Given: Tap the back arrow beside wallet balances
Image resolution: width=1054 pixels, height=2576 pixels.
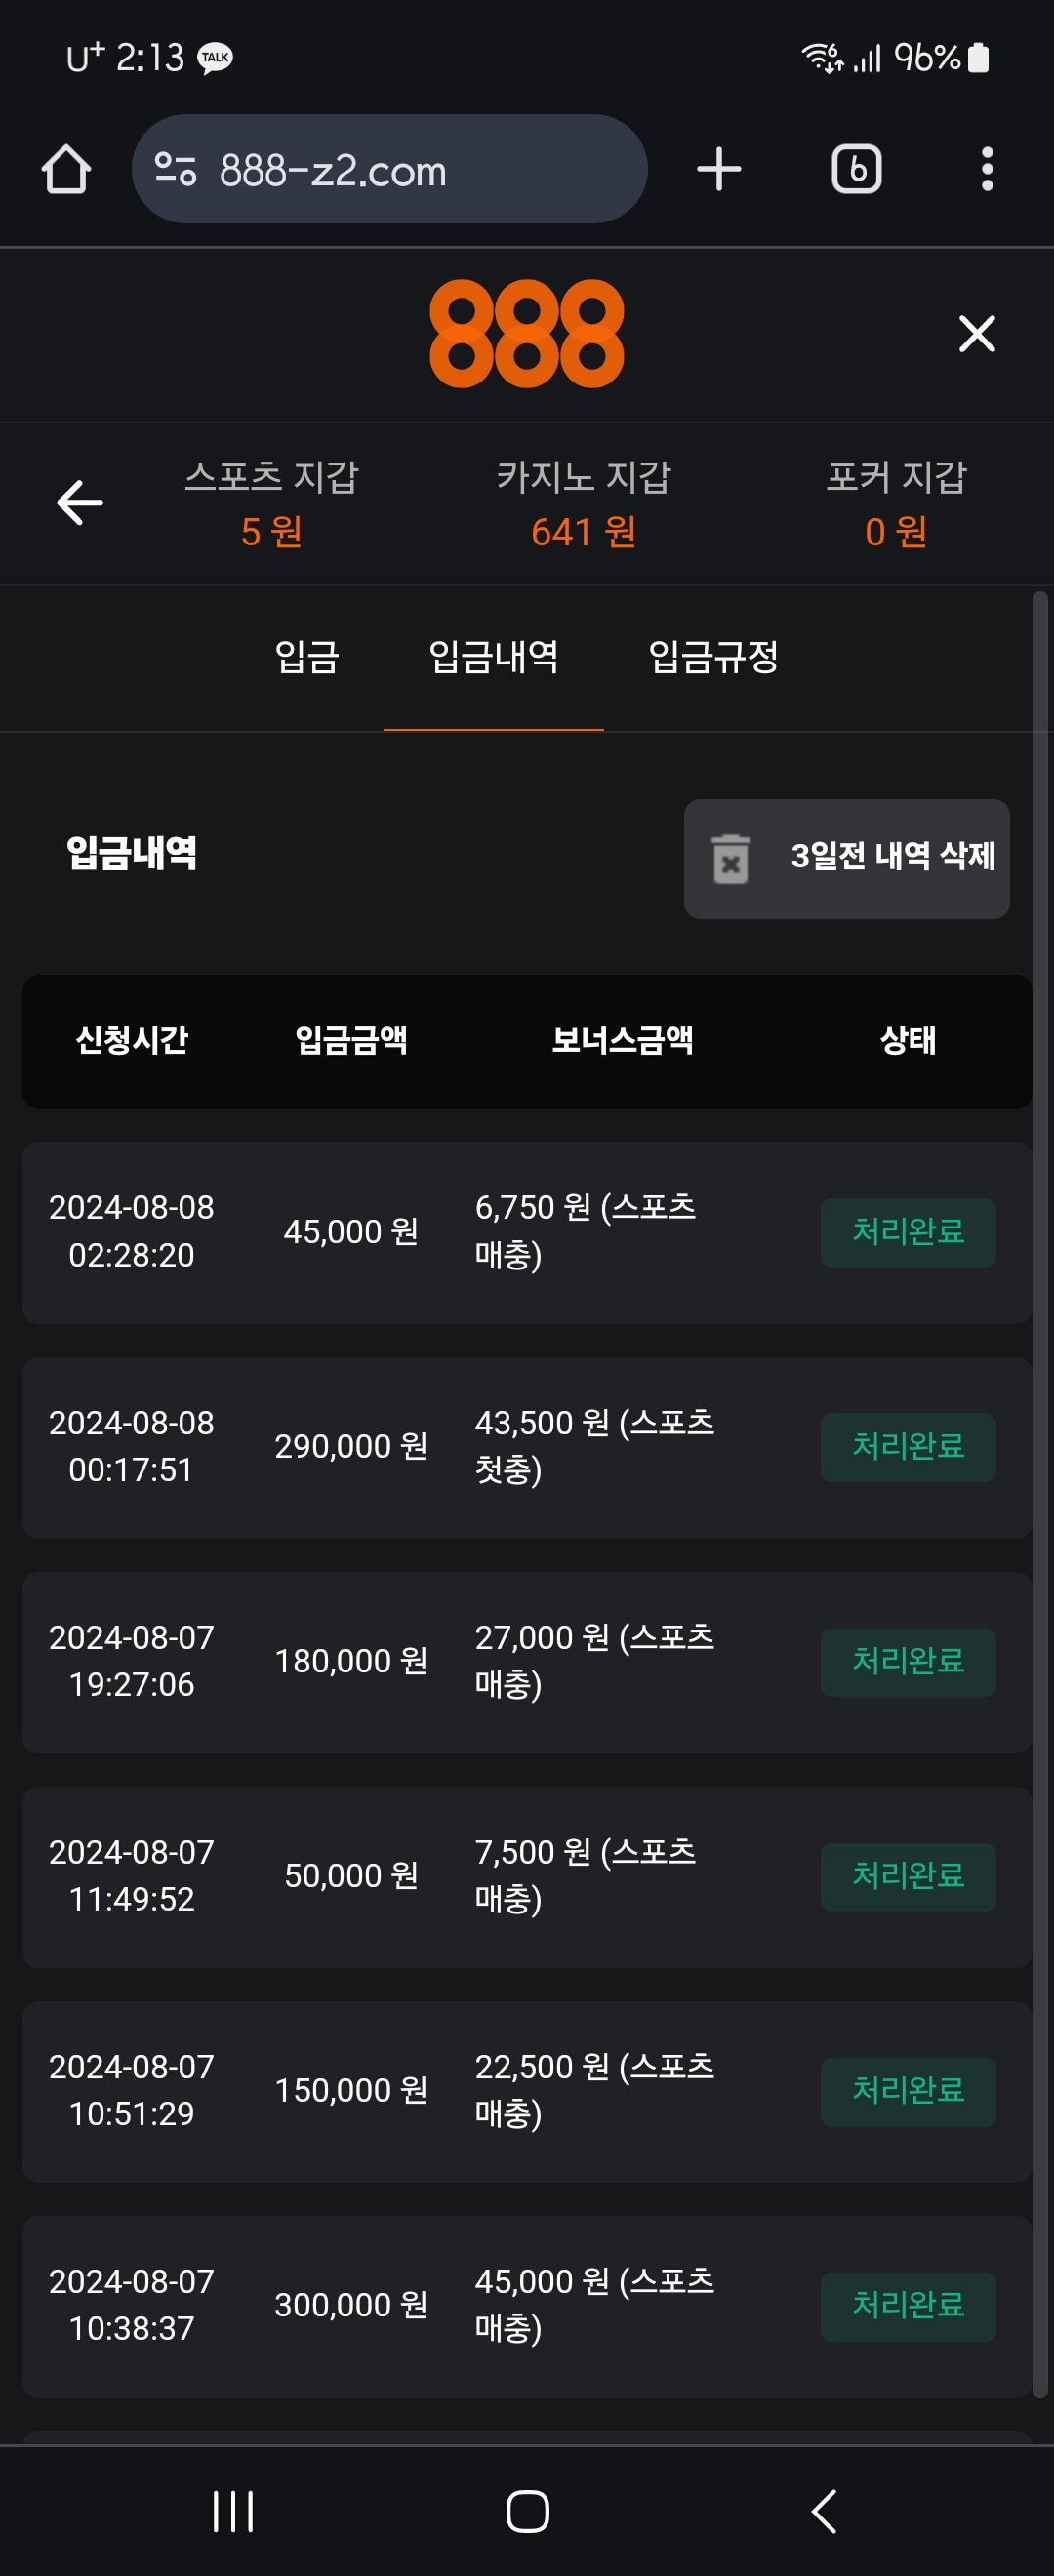Looking at the screenshot, I should [80, 502].
